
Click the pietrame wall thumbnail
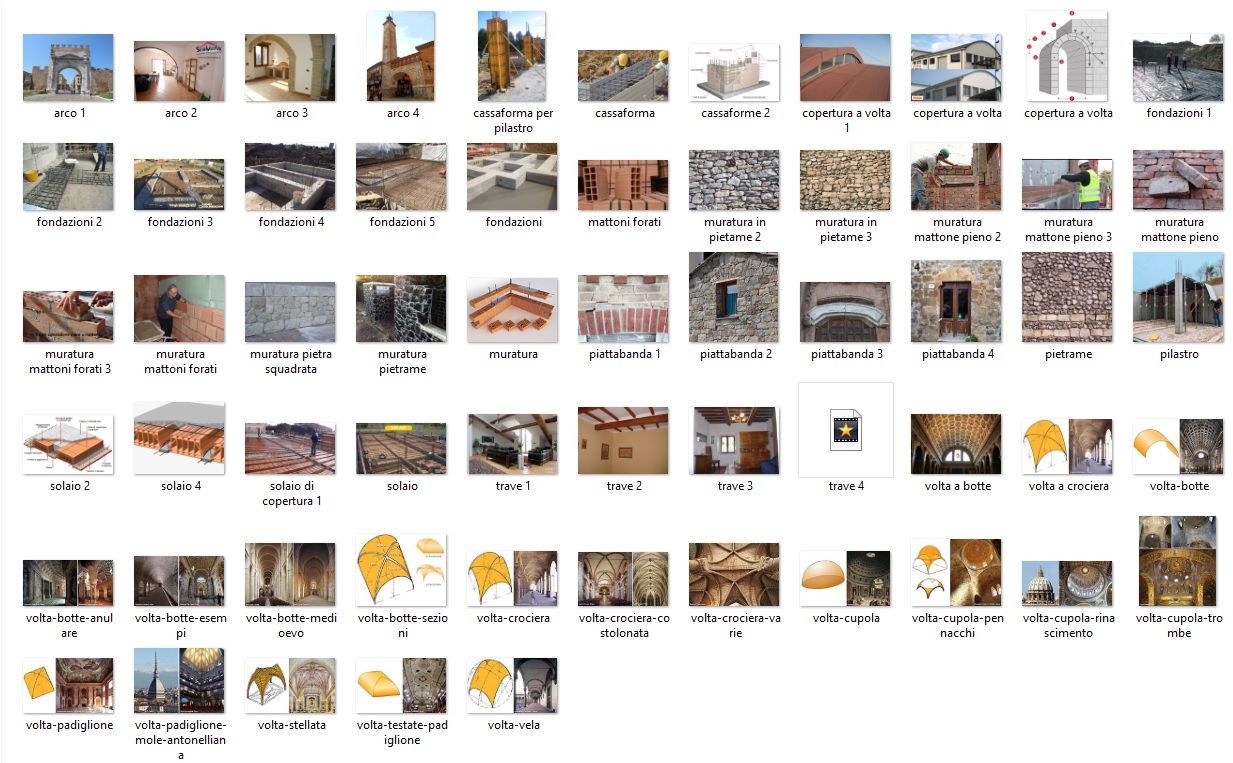tap(1067, 298)
